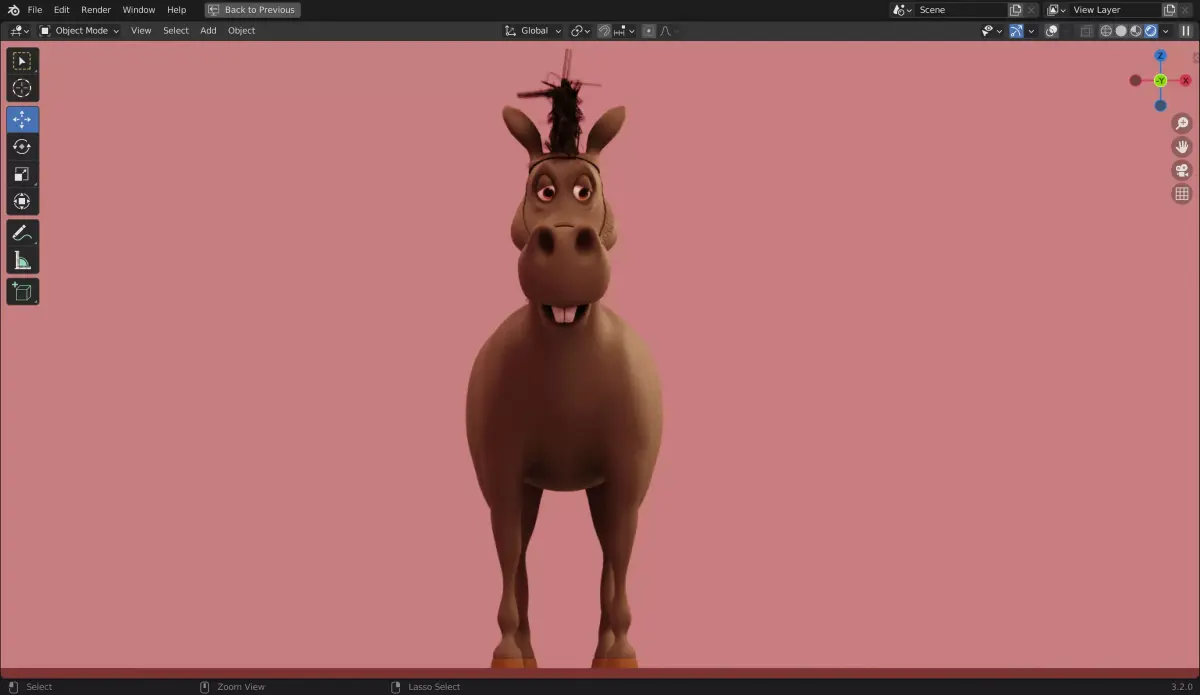
Task: Switch to solid viewport shading
Action: coord(1121,31)
